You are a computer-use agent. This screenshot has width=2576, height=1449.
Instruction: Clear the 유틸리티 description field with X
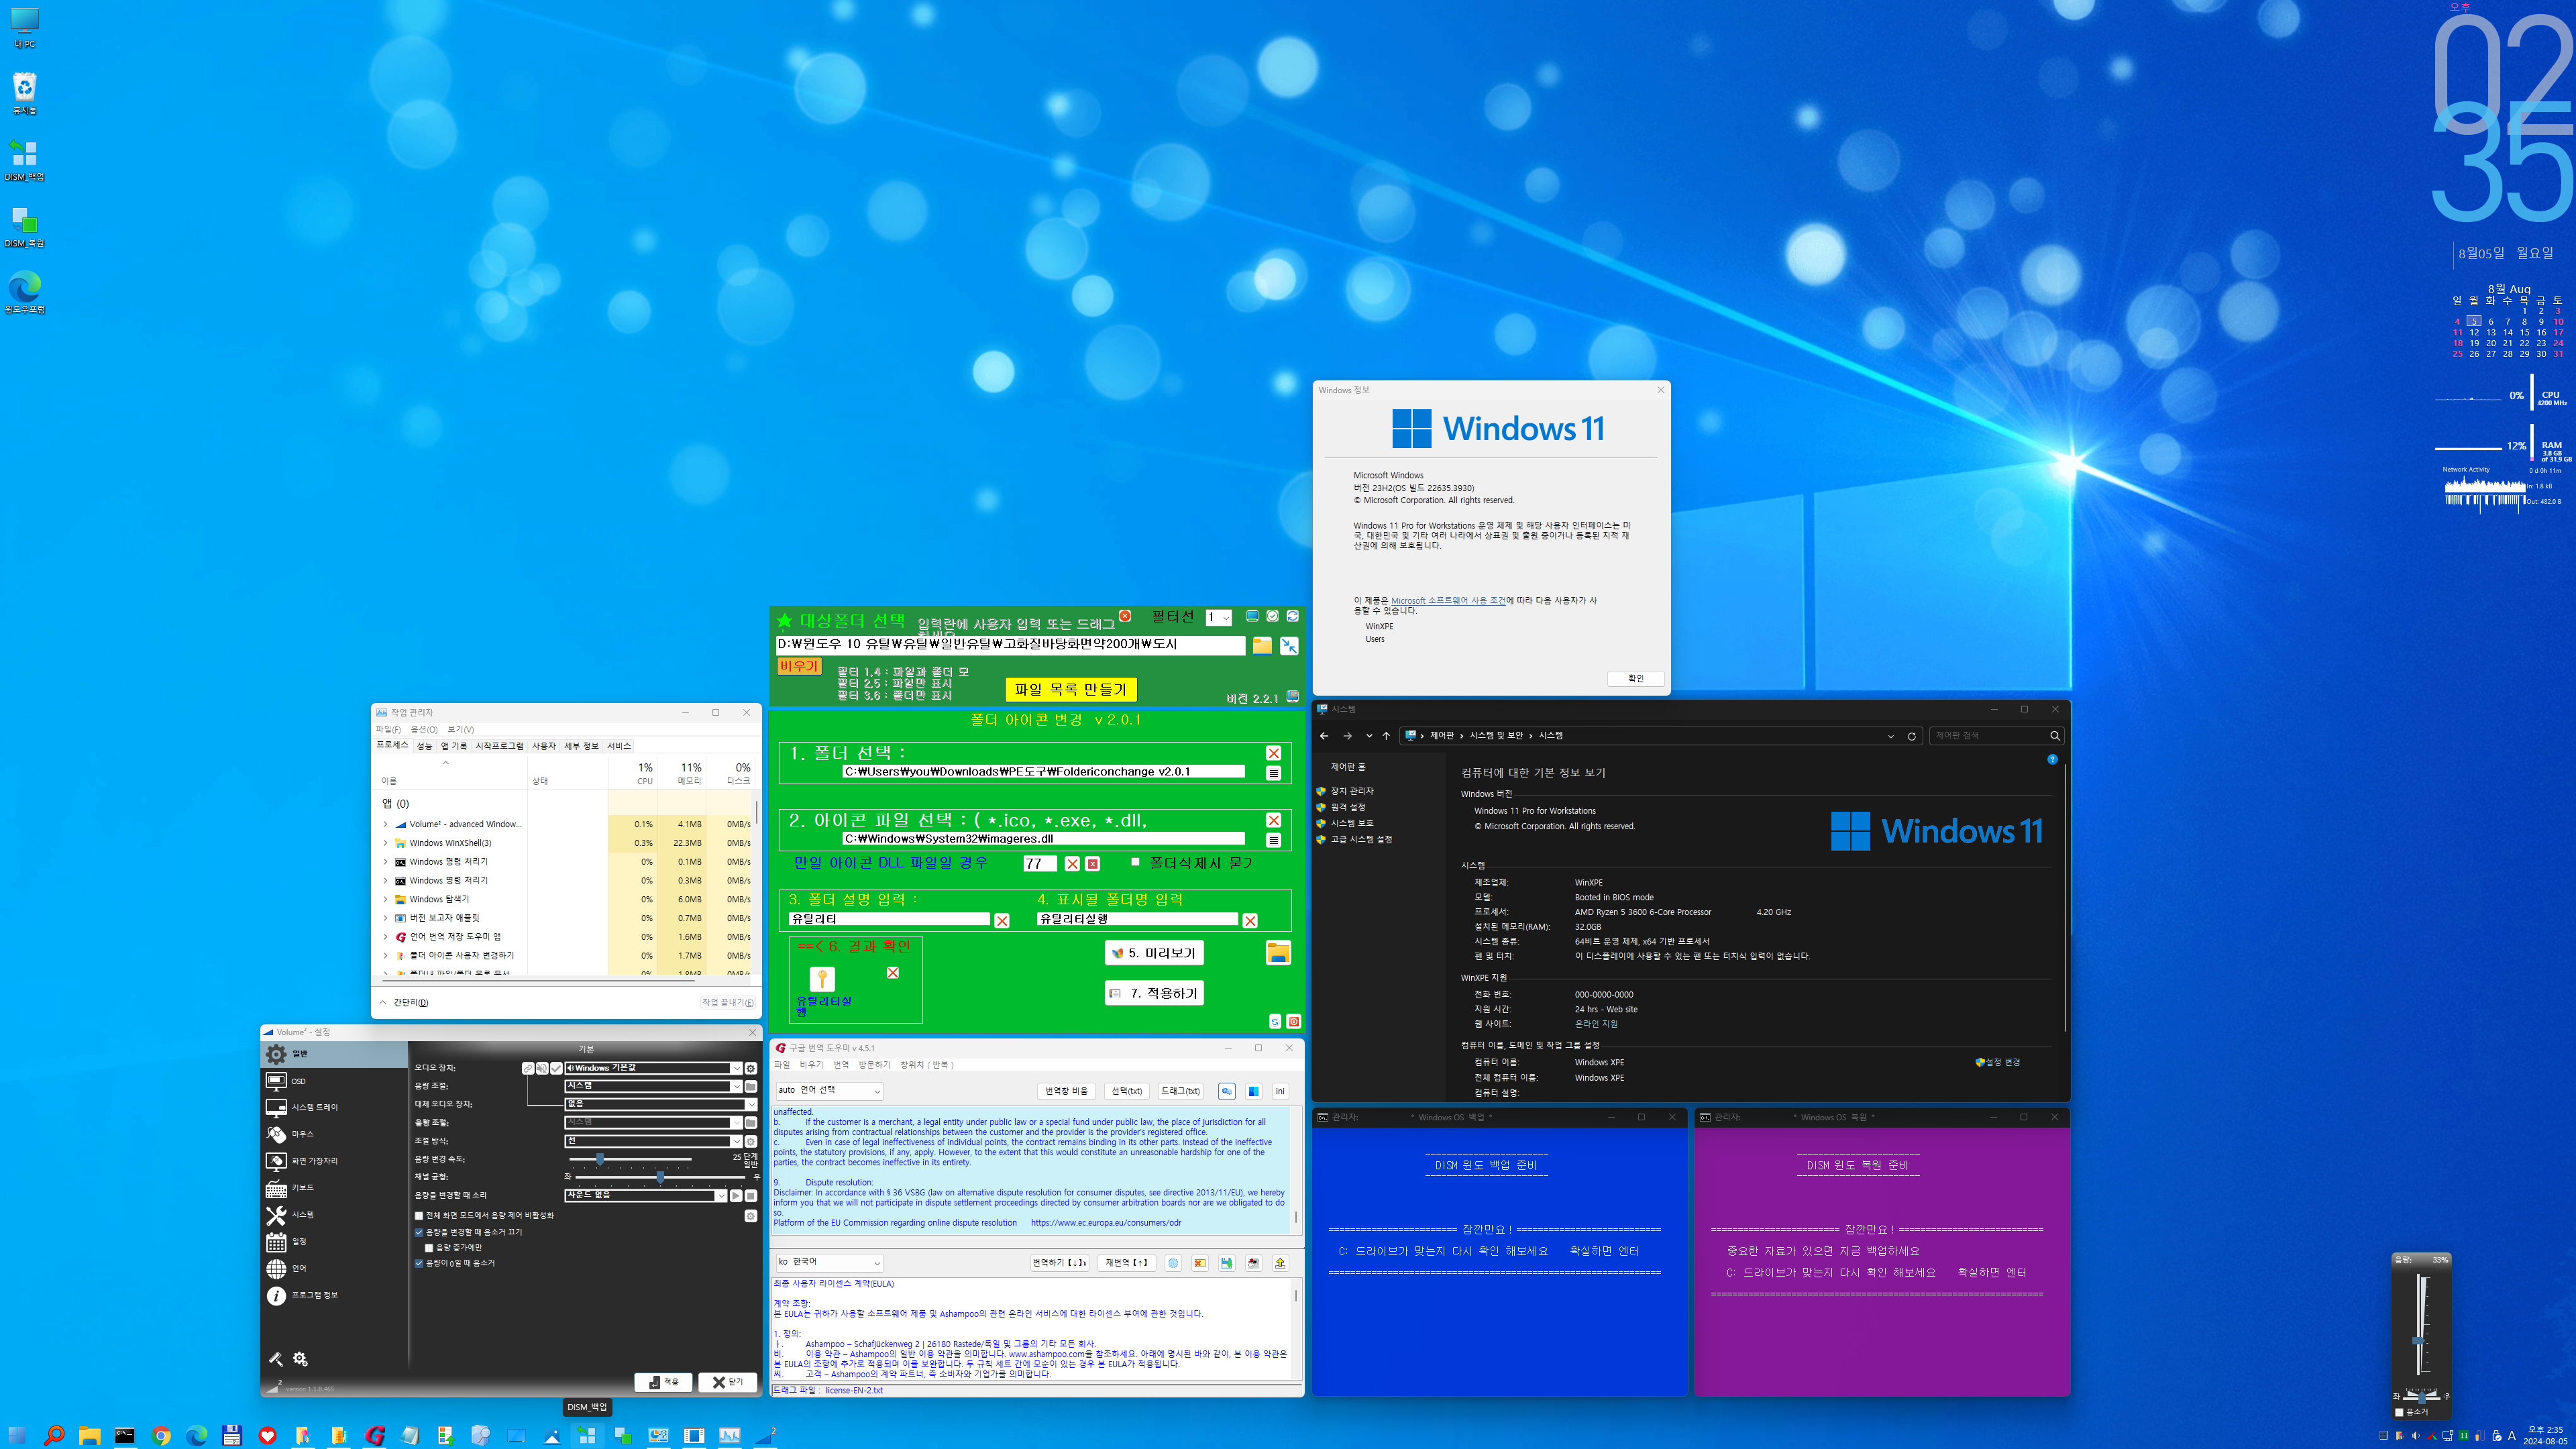click(x=1002, y=920)
